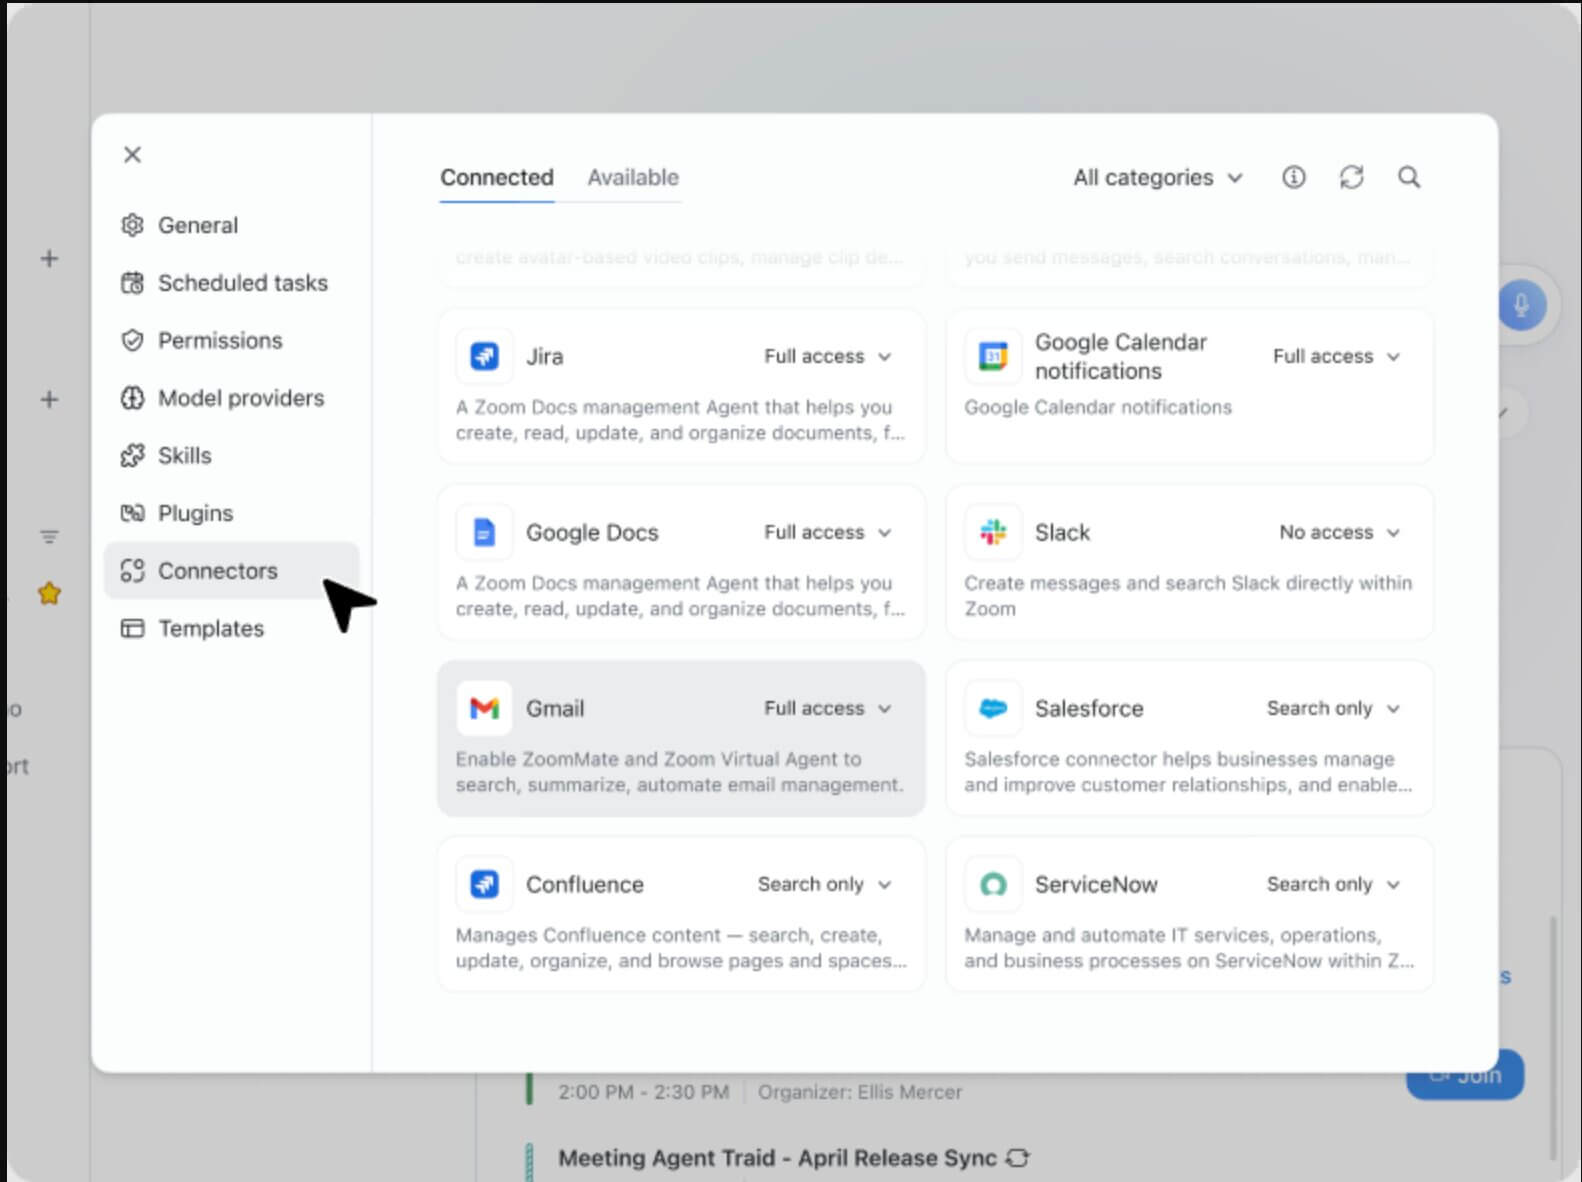Click the Google Docs logo
Viewport: 1582px width, 1182px height.
point(484,532)
